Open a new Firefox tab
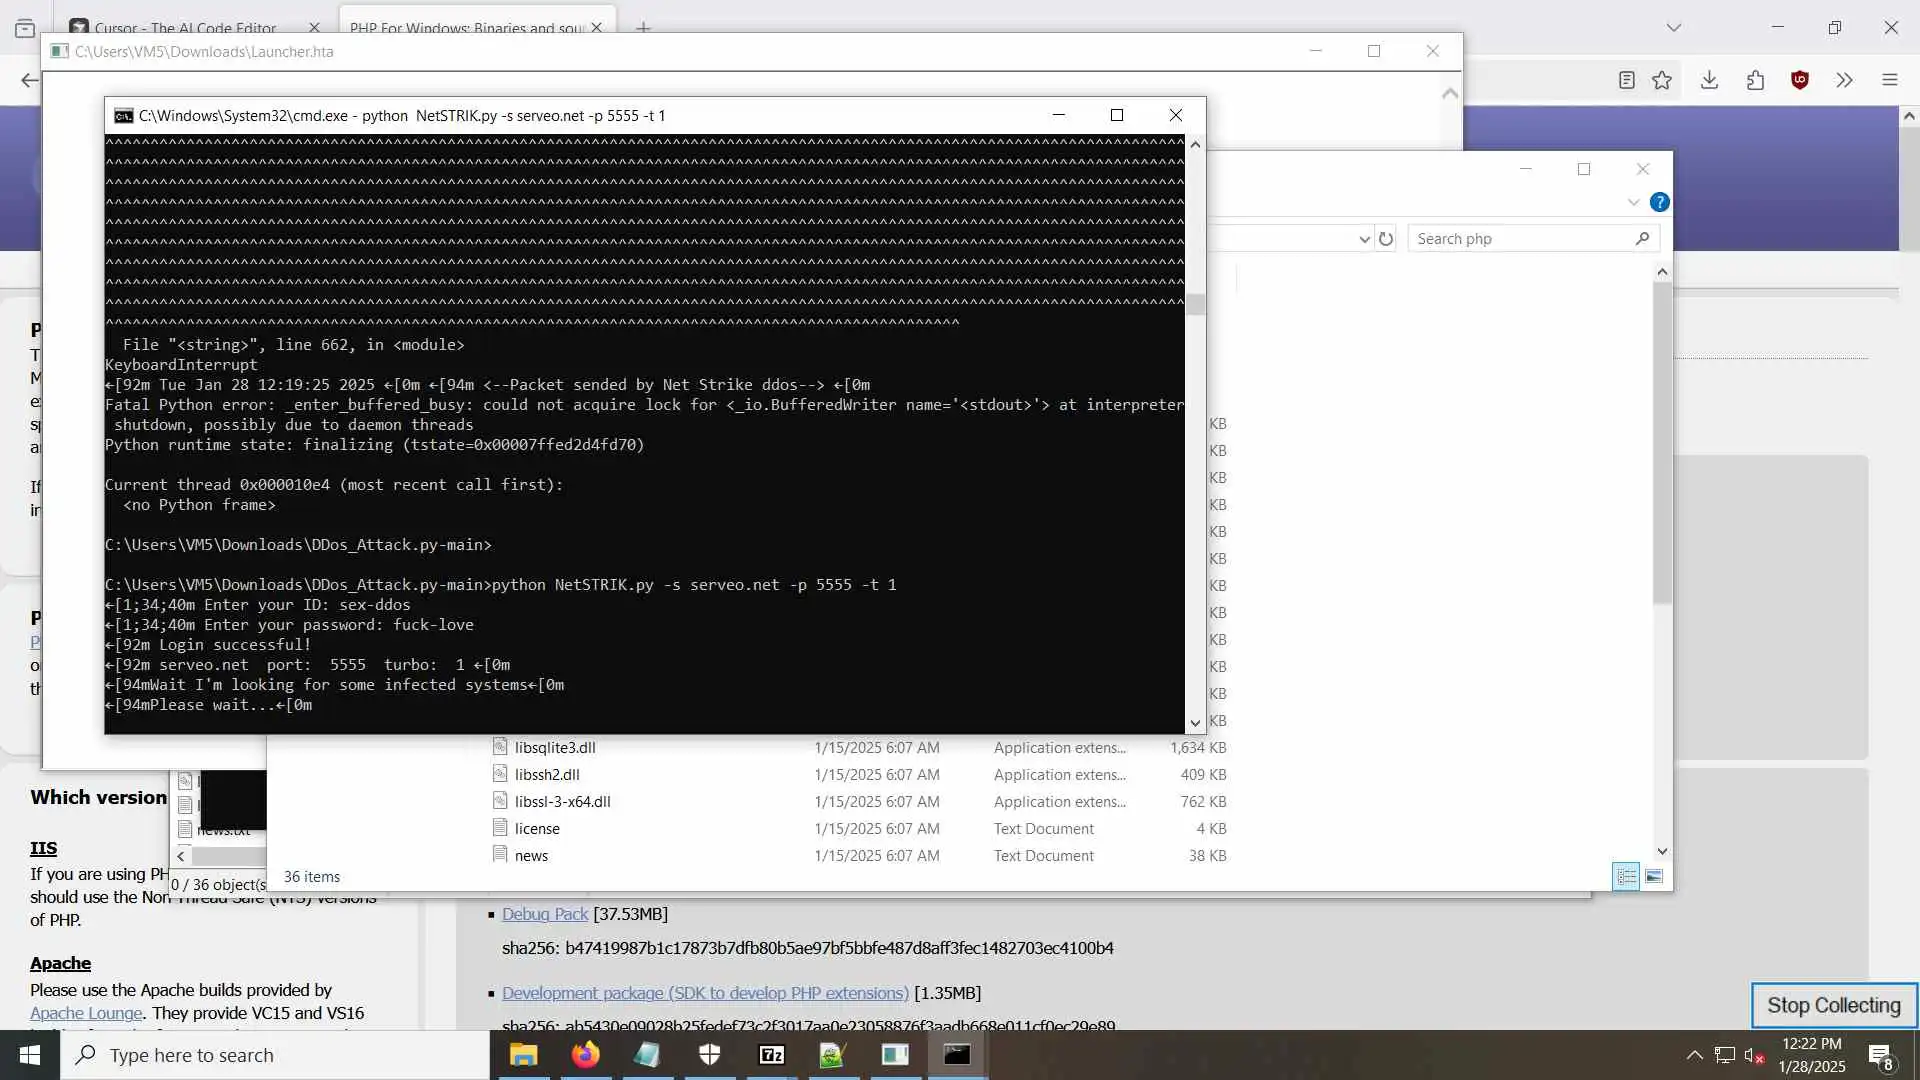Image resolution: width=1920 pixels, height=1080 pixels. (x=644, y=27)
